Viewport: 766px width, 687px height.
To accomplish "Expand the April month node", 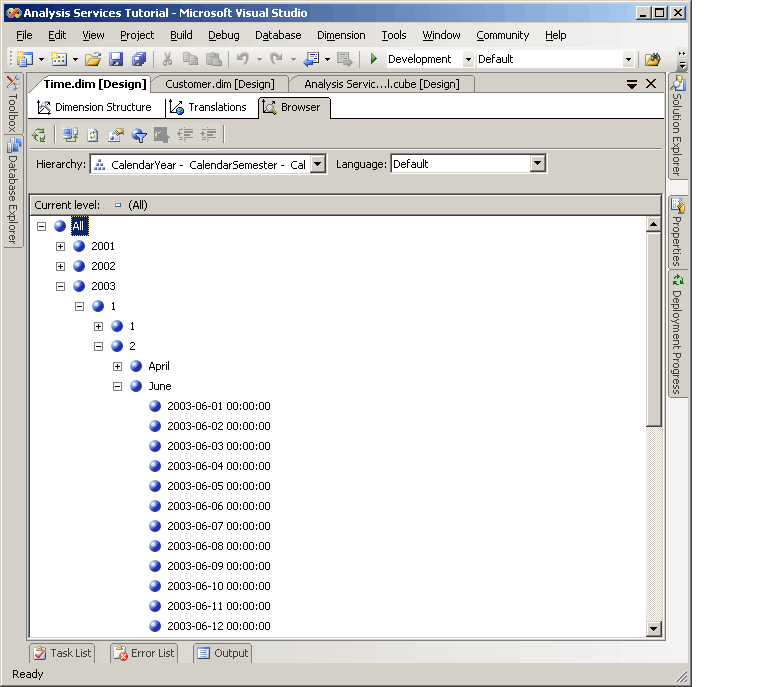I will (x=118, y=366).
